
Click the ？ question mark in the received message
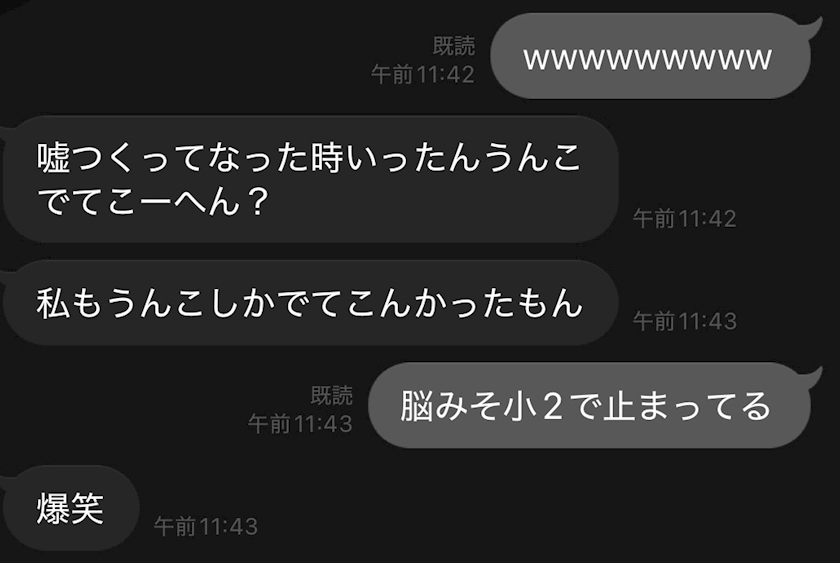pos(258,202)
